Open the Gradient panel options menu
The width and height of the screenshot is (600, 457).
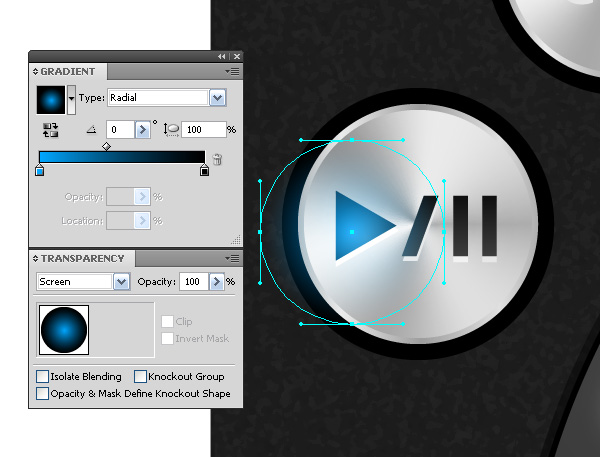click(x=233, y=72)
